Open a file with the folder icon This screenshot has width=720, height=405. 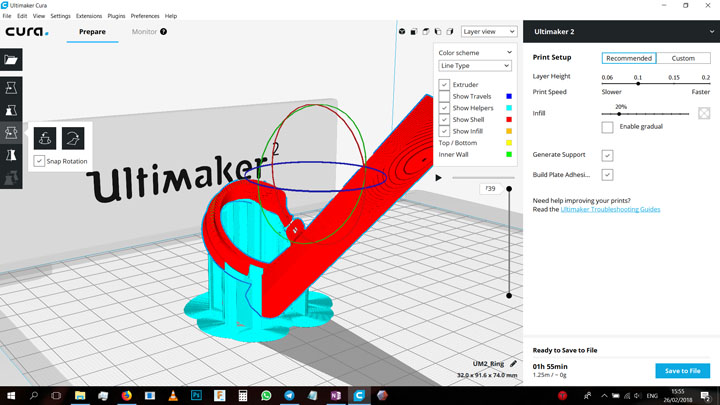coord(11,60)
